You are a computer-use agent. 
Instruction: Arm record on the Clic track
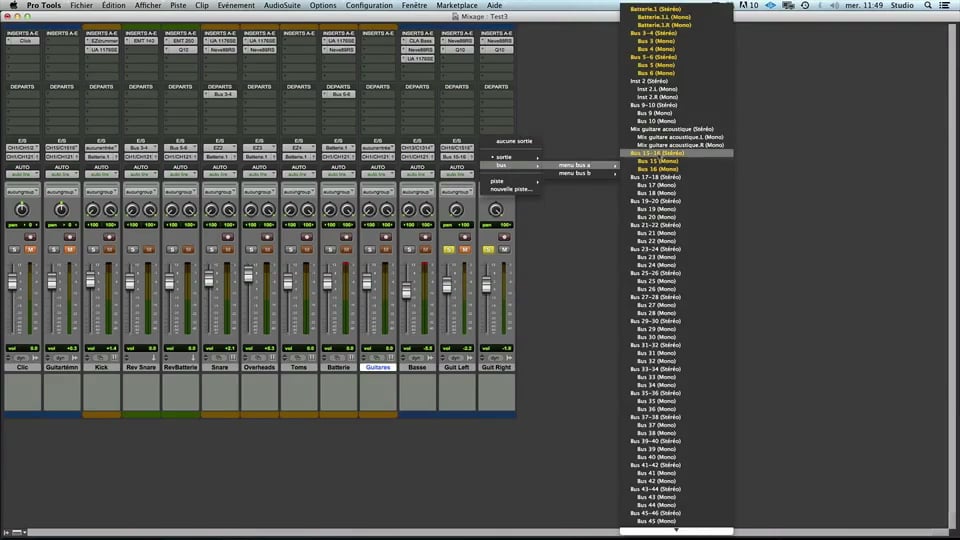[30, 237]
